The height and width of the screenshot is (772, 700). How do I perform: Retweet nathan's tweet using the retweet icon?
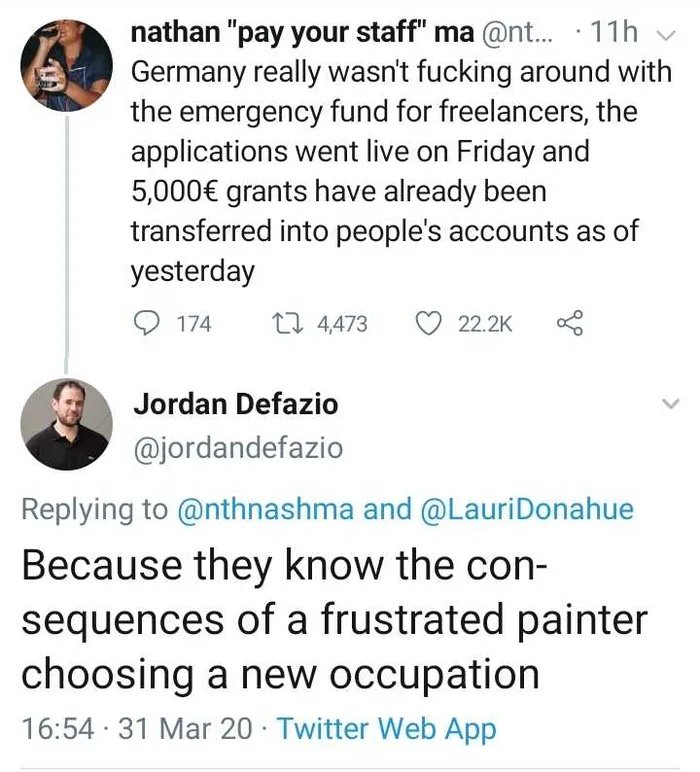point(289,323)
